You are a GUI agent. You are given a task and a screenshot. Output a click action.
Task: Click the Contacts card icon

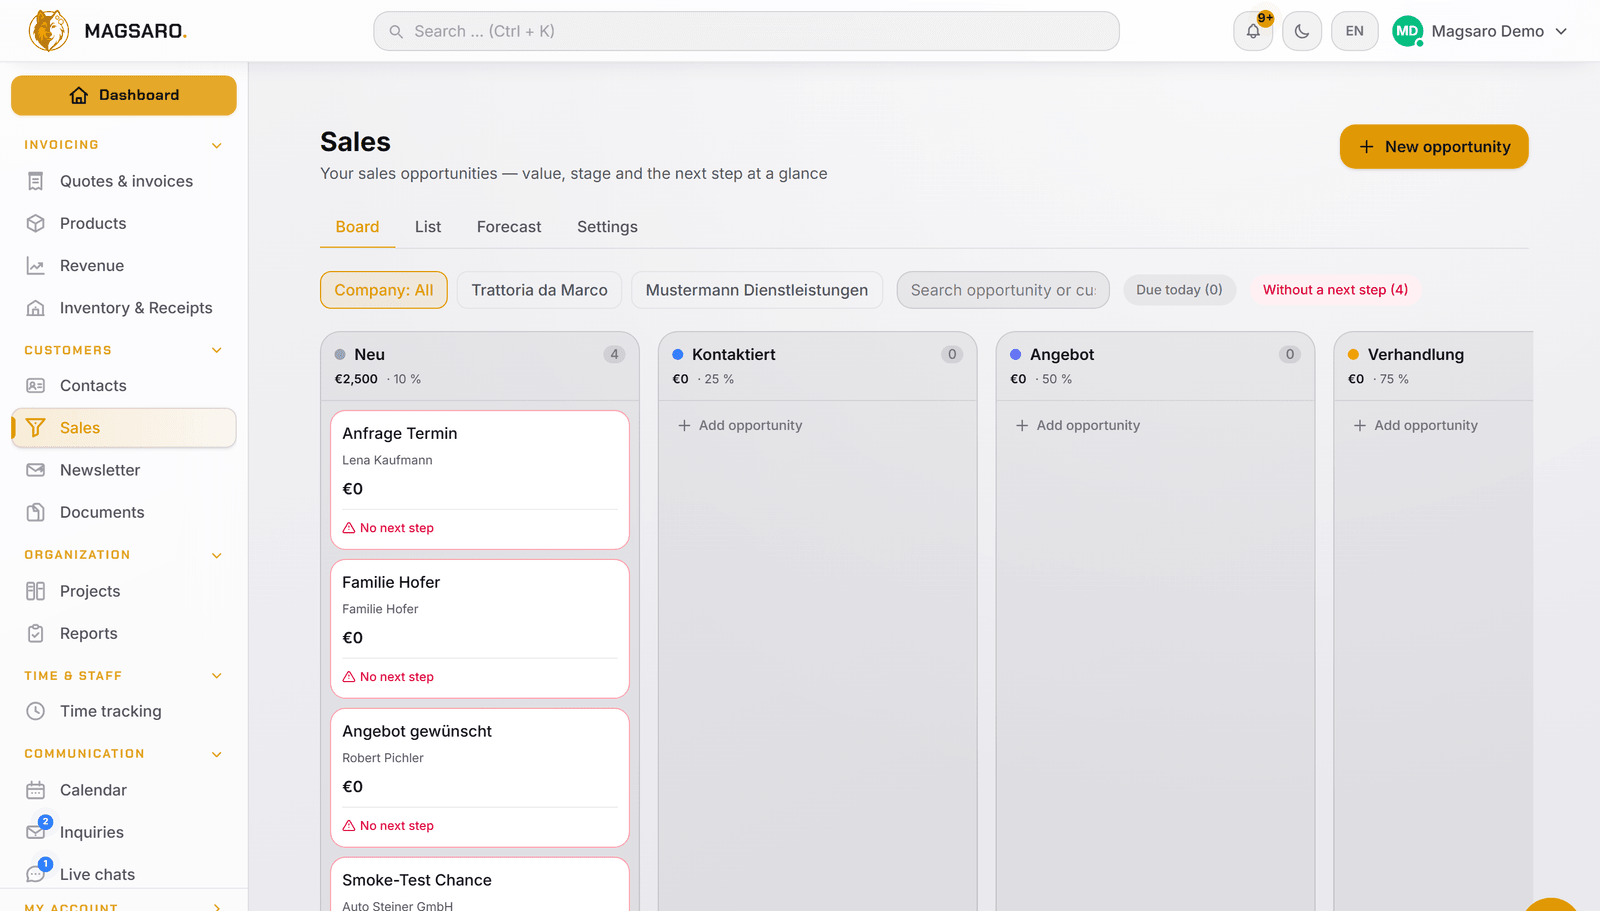pyautogui.click(x=36, y=386)
